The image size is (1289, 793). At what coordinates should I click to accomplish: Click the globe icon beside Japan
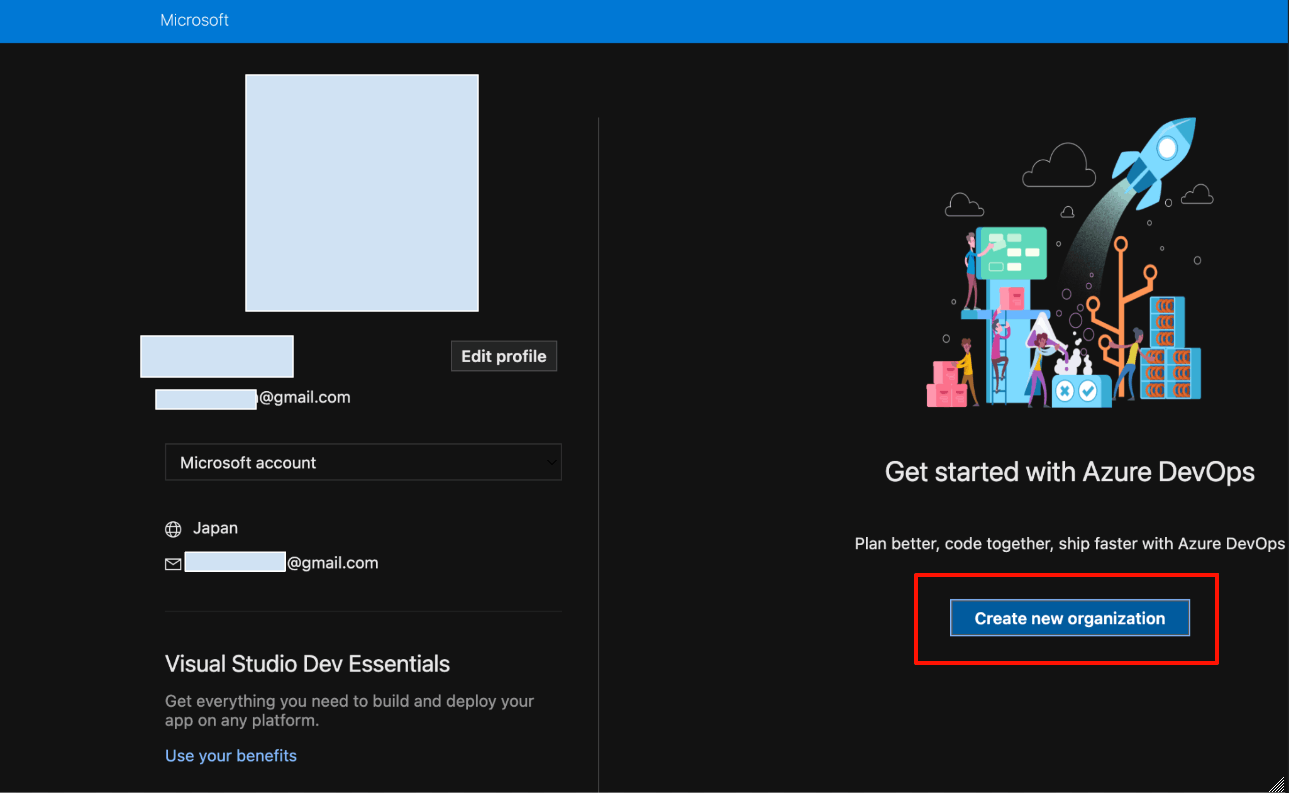(174, 529)
